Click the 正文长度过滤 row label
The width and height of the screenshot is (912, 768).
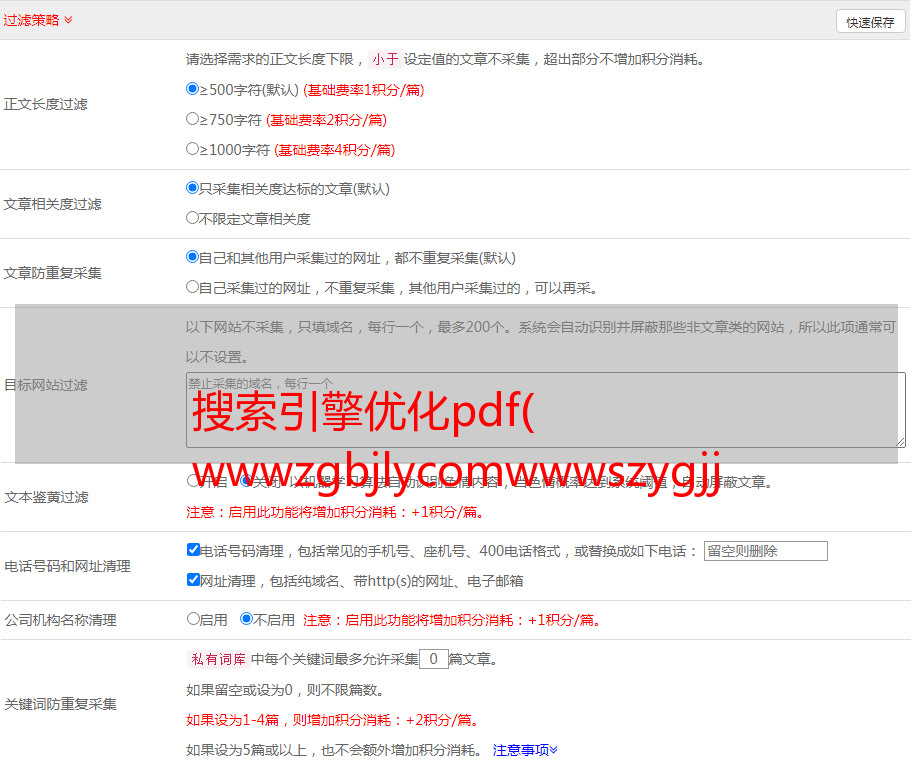(x=45, y=104)
